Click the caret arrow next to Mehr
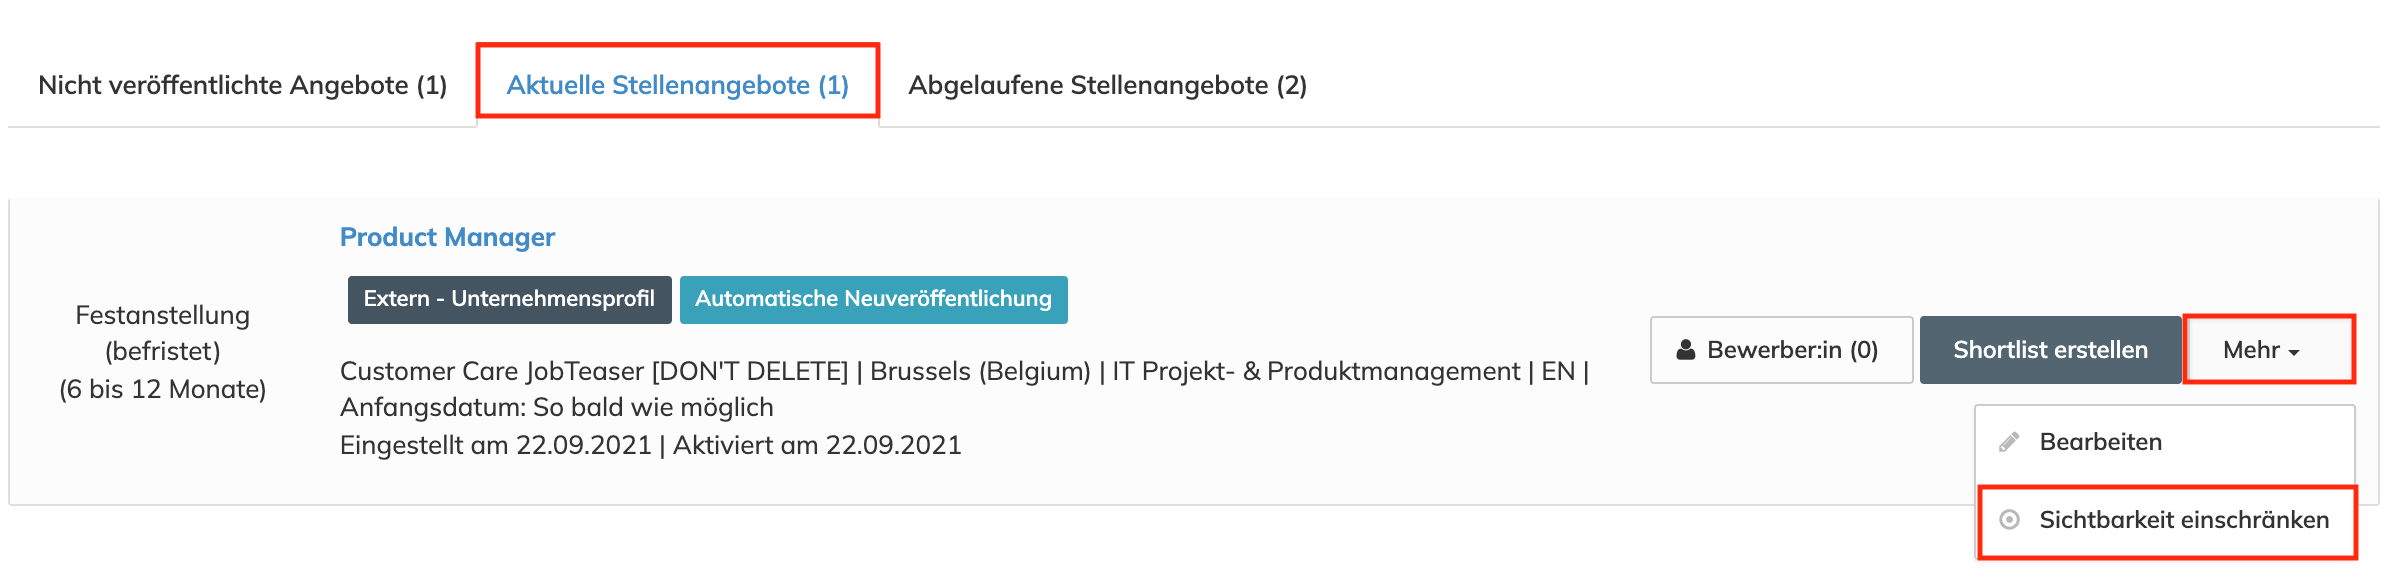 pyautogui.click(x=2294, y=352)
